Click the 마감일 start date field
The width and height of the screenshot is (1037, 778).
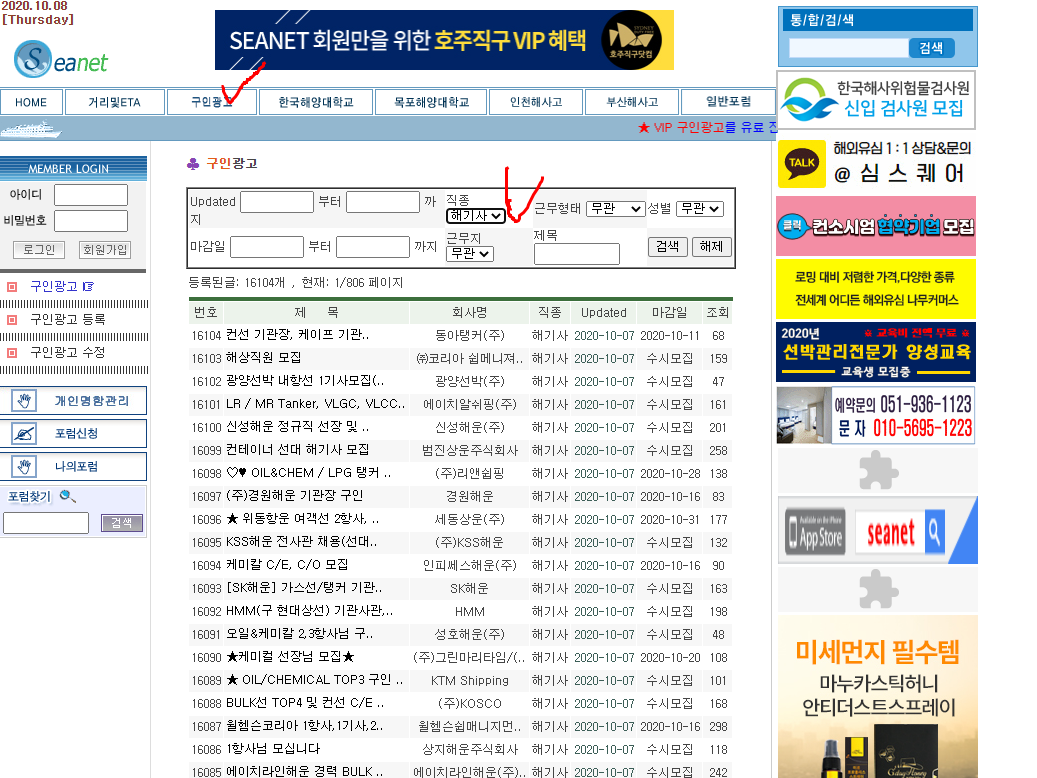tap(267, 247)
